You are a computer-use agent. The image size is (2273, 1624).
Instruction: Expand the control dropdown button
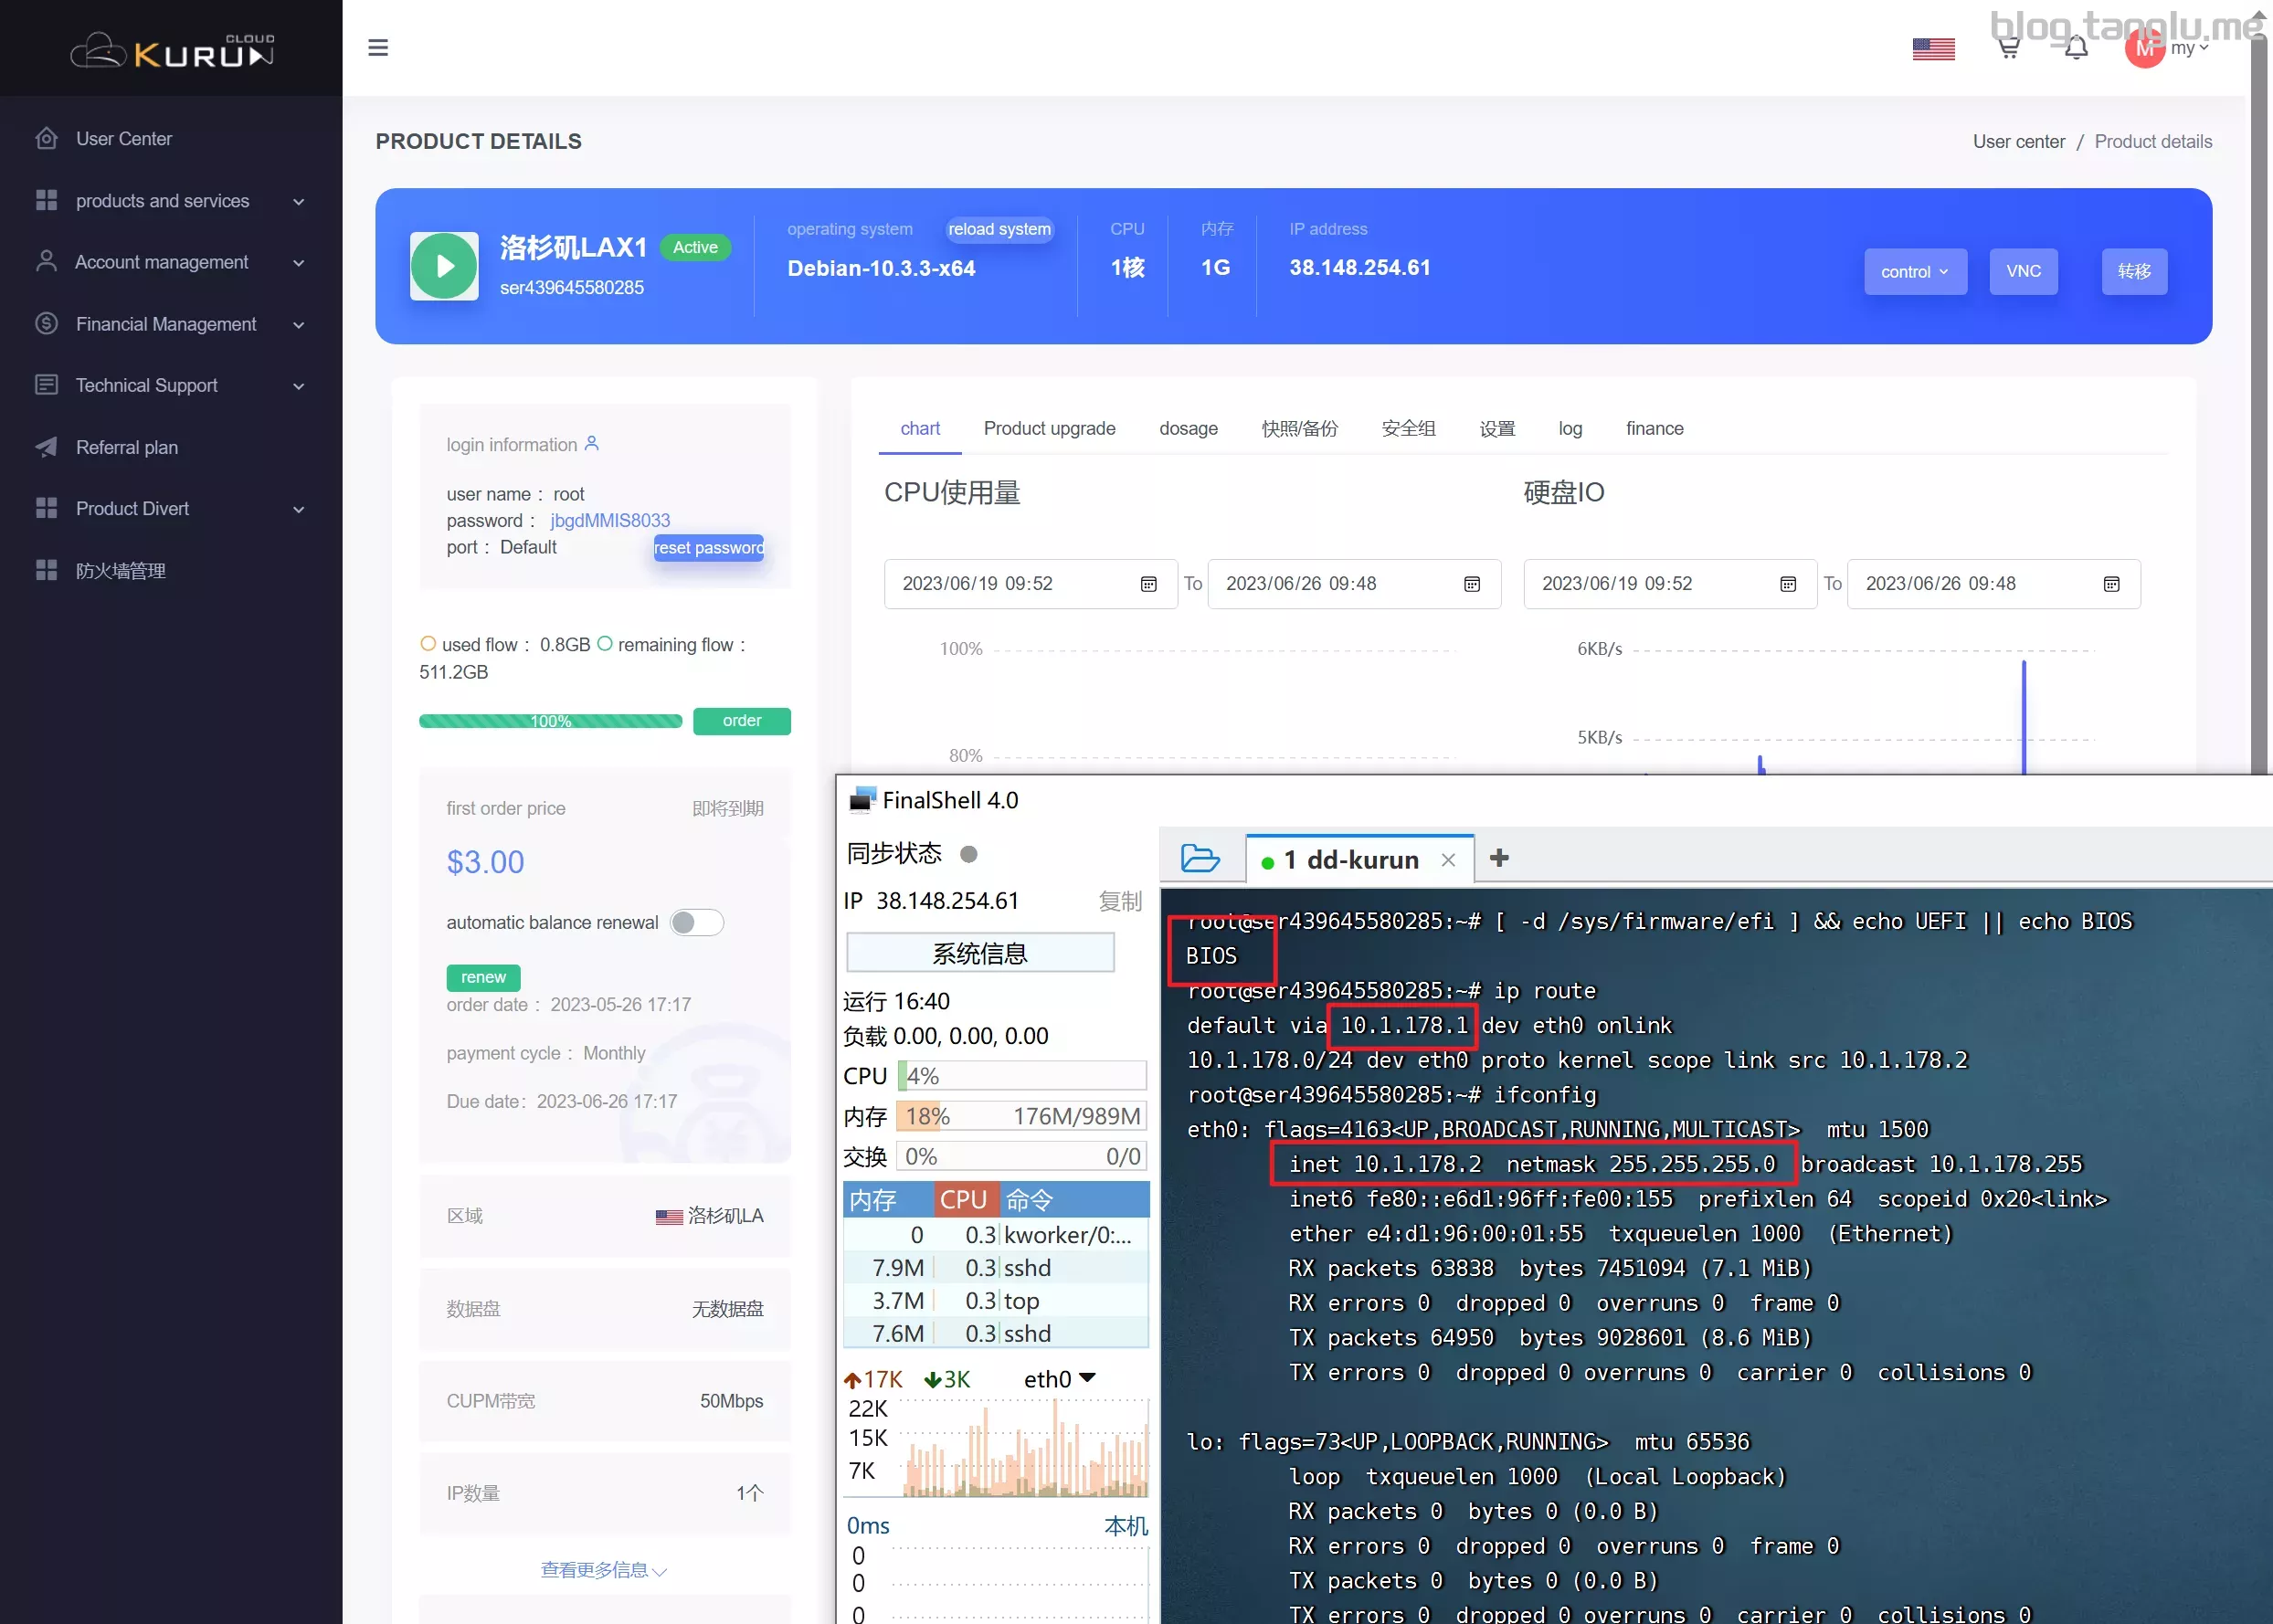pyautogui.click(x=1914, y=272)
